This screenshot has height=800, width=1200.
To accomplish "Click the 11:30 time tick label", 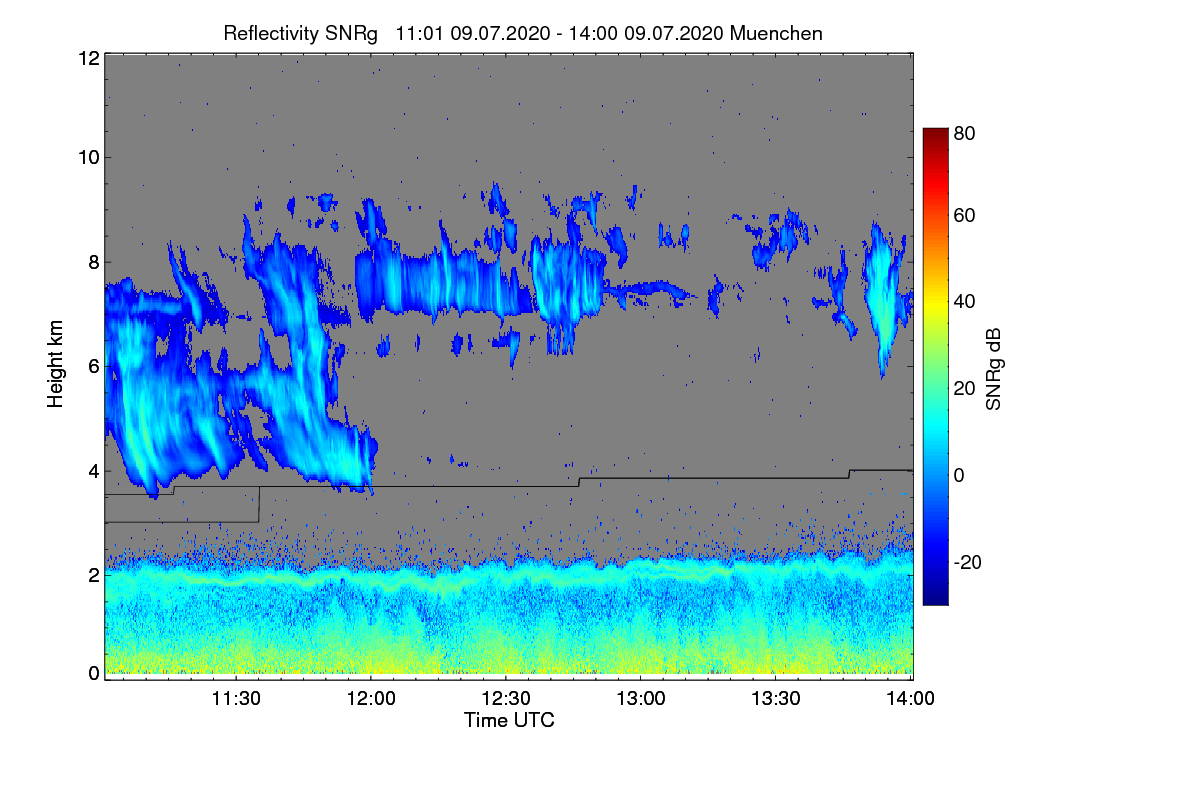I will click(236, 699).
